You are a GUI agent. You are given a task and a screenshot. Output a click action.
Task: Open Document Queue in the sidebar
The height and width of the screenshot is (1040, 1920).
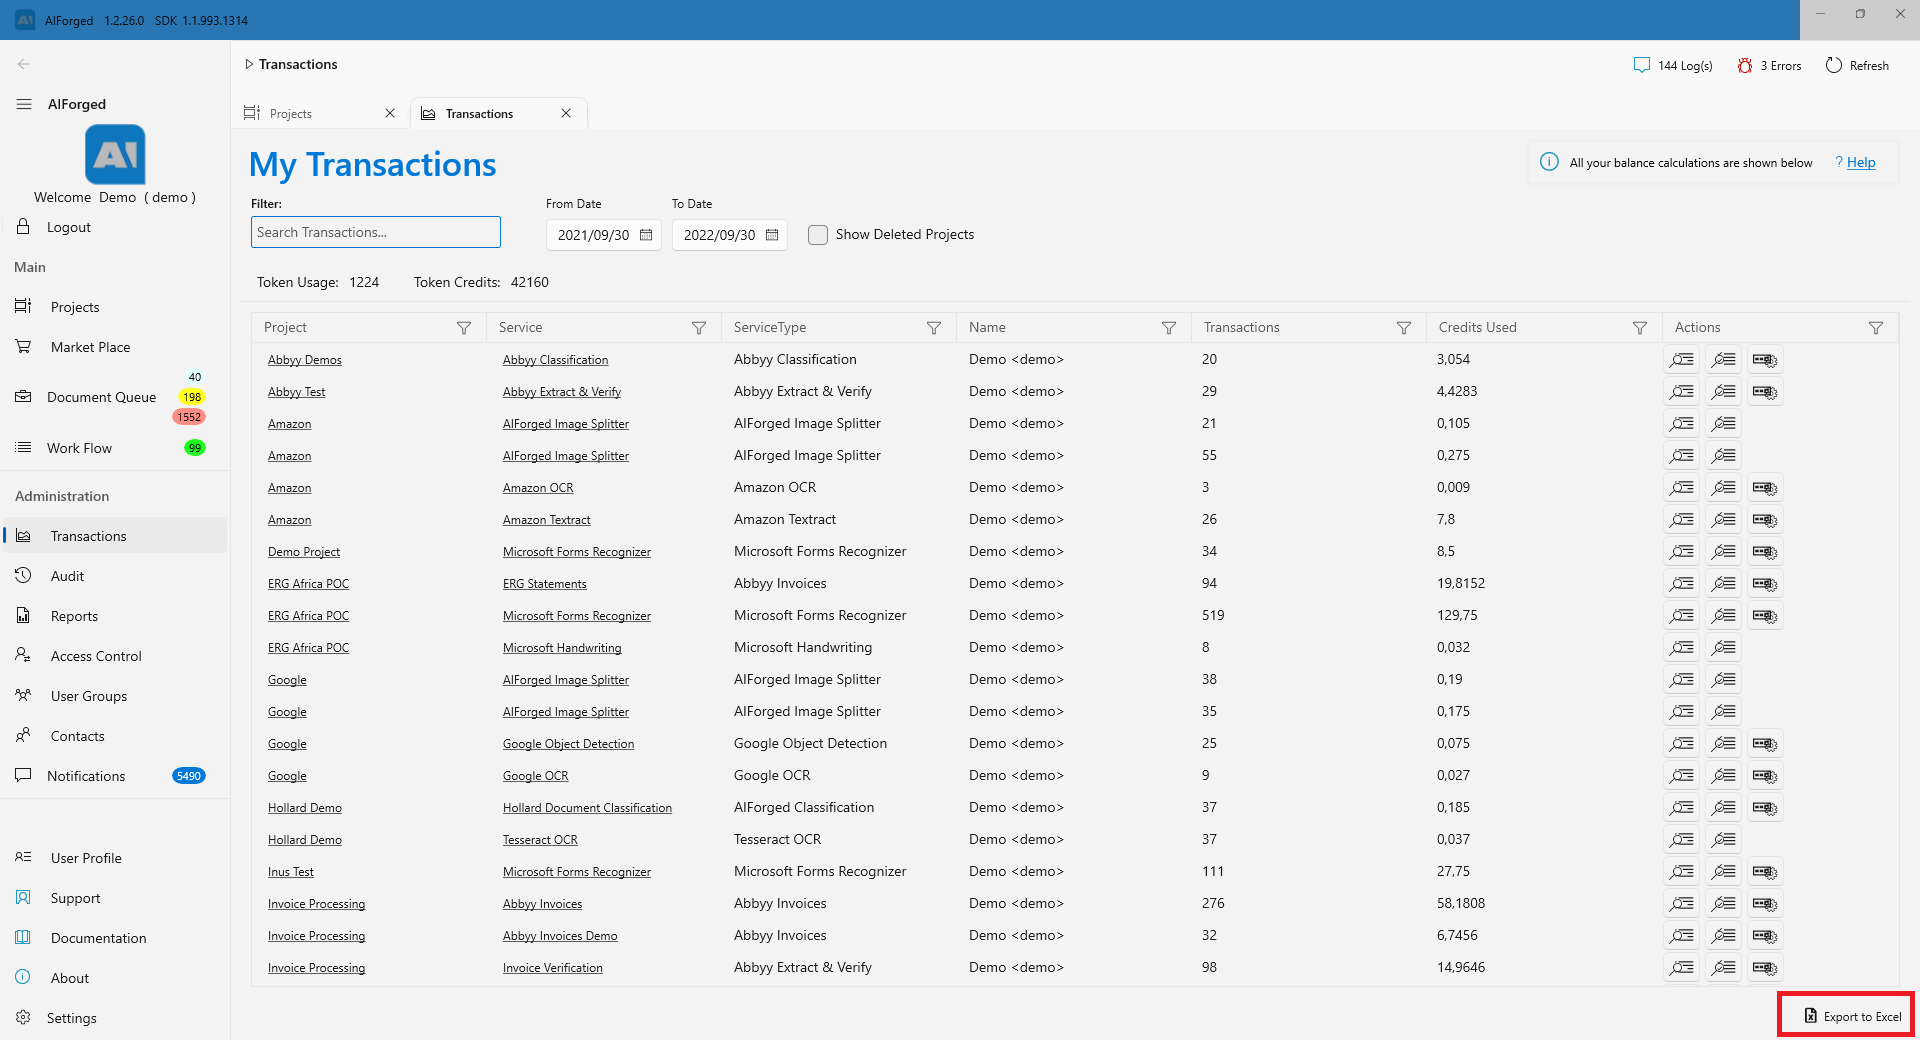pyautogui.click(x=100, y=397)
